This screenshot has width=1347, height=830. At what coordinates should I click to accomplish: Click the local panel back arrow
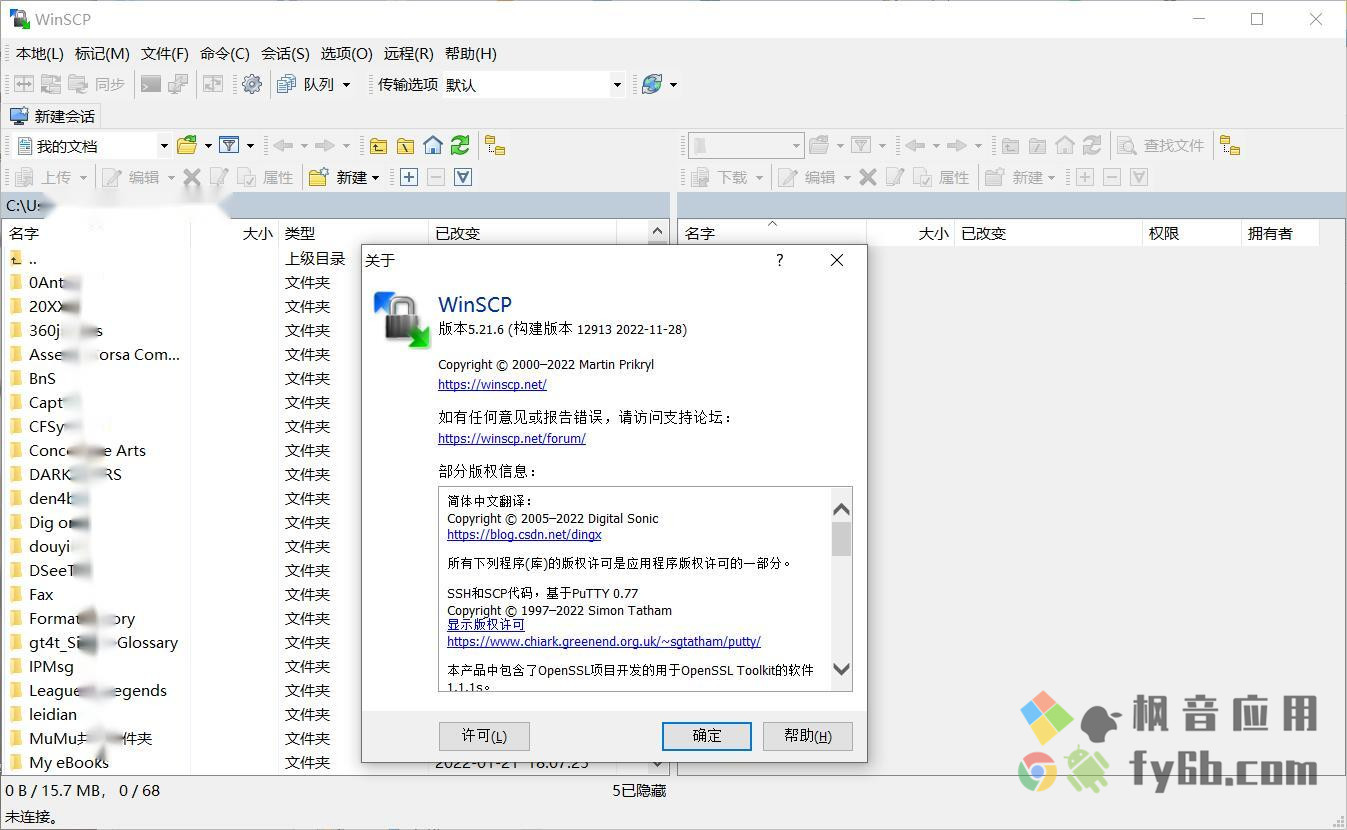point(283,146)
